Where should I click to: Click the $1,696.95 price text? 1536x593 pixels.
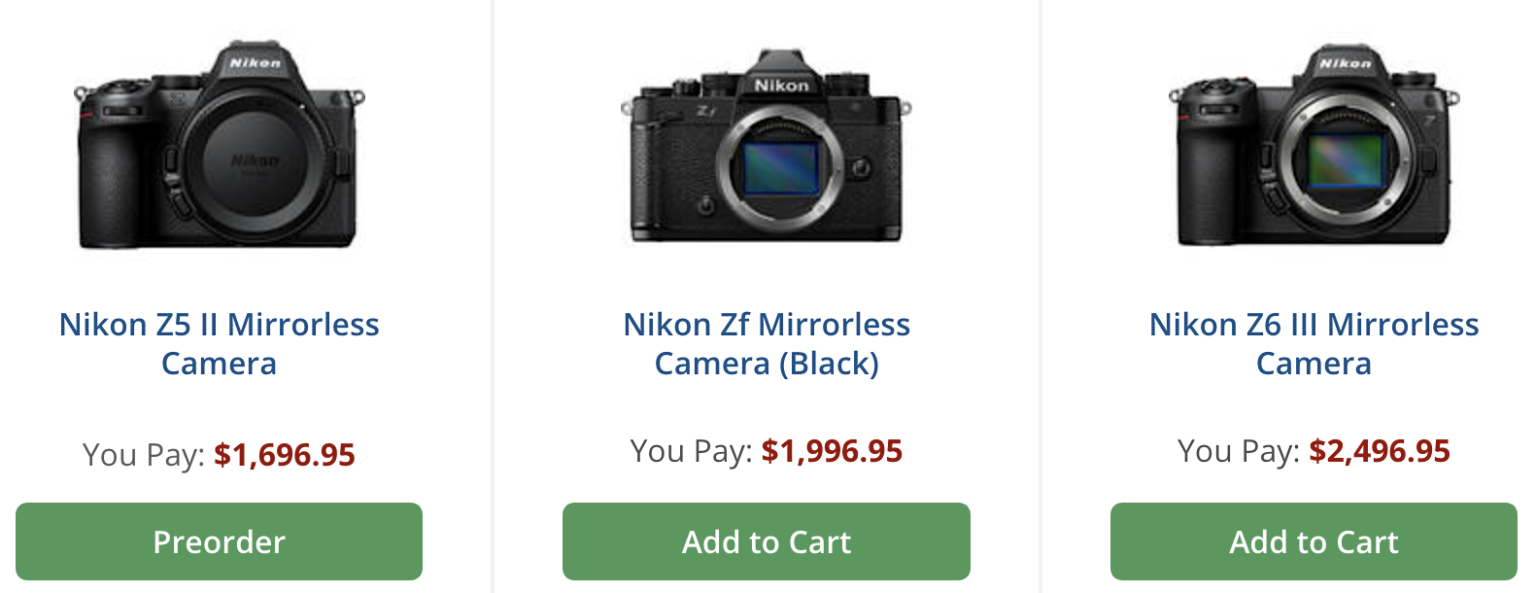coord(283,452)
